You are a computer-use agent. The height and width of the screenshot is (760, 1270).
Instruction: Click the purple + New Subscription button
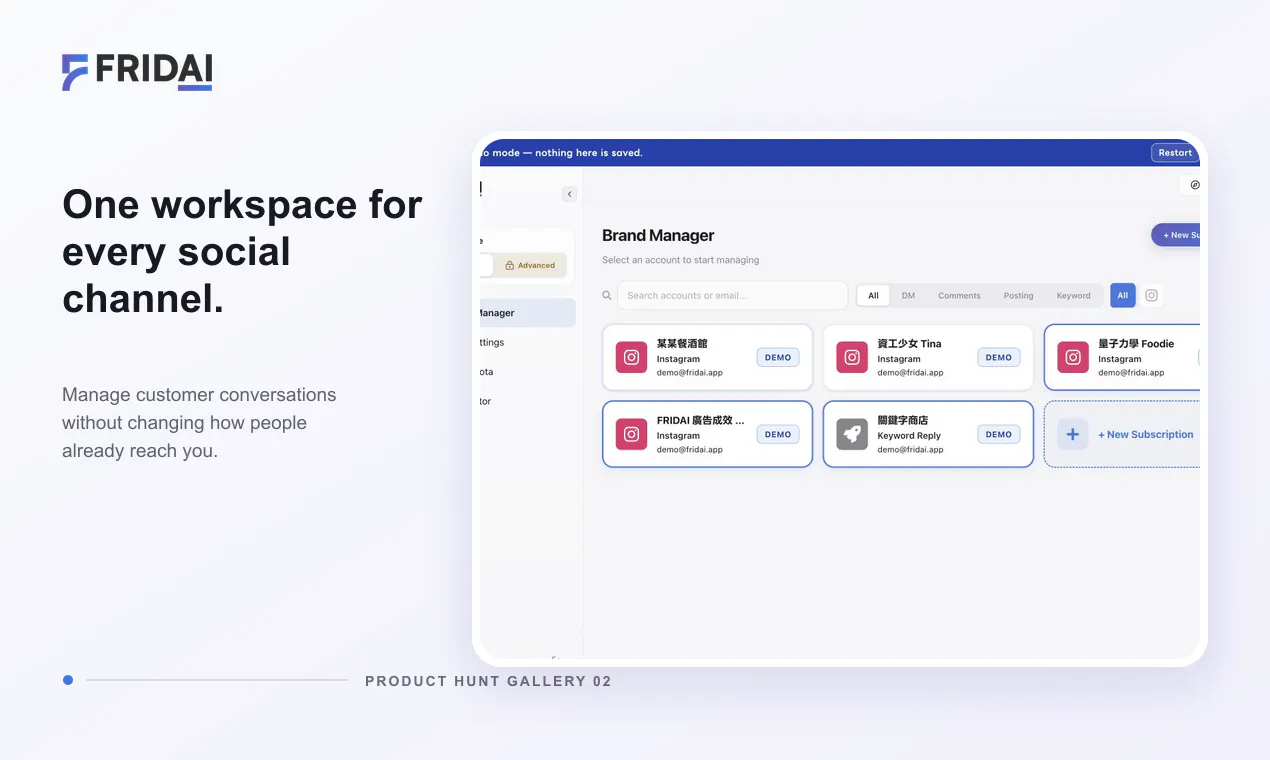[x=1177, y=235]
